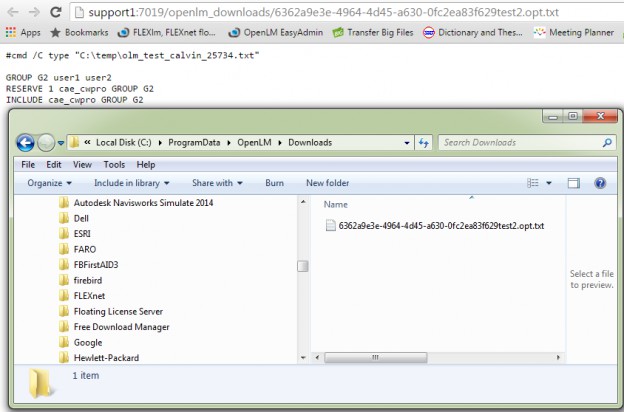The height and width of the screenshot is (412, 624).
Task: Expand the Organize dropdown
Action: tap(50, 183)
